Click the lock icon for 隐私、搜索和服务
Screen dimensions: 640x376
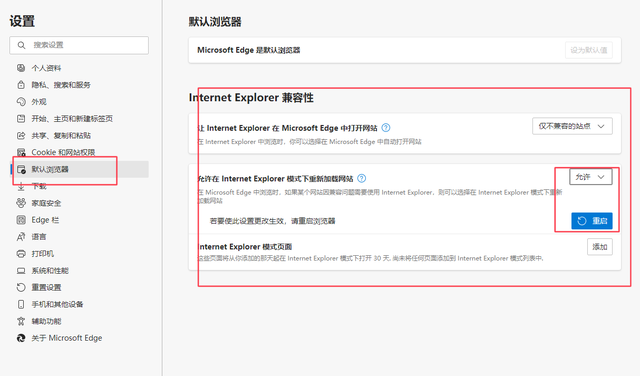pos(21,85)
